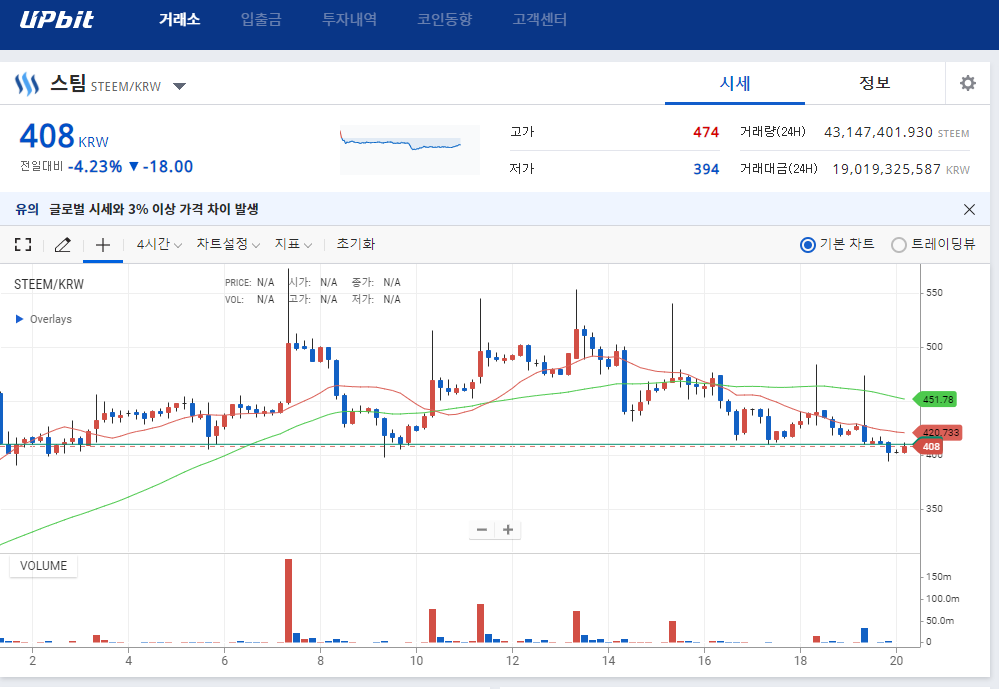
Task: Dismiss the price difference warning banner
Action: [969, 209]
